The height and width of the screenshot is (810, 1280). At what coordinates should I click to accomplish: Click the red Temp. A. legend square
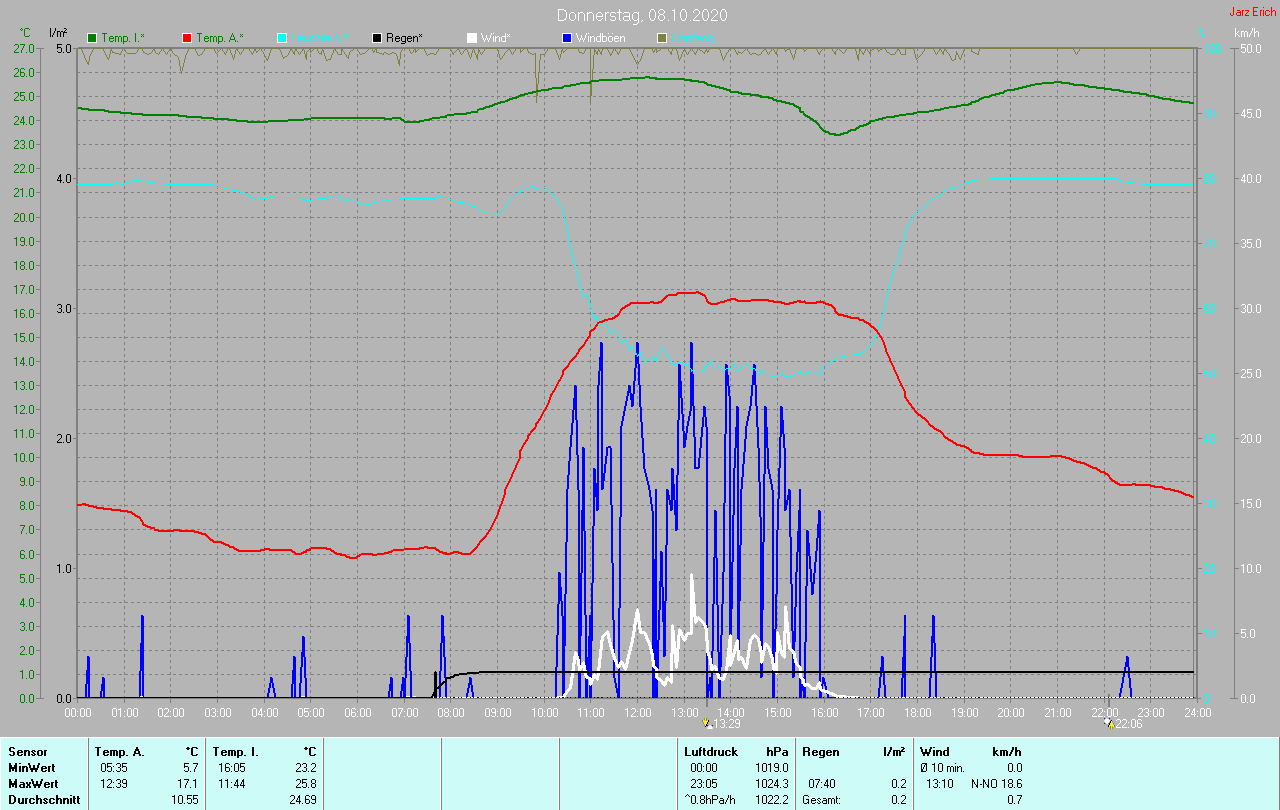coord(187,38)
